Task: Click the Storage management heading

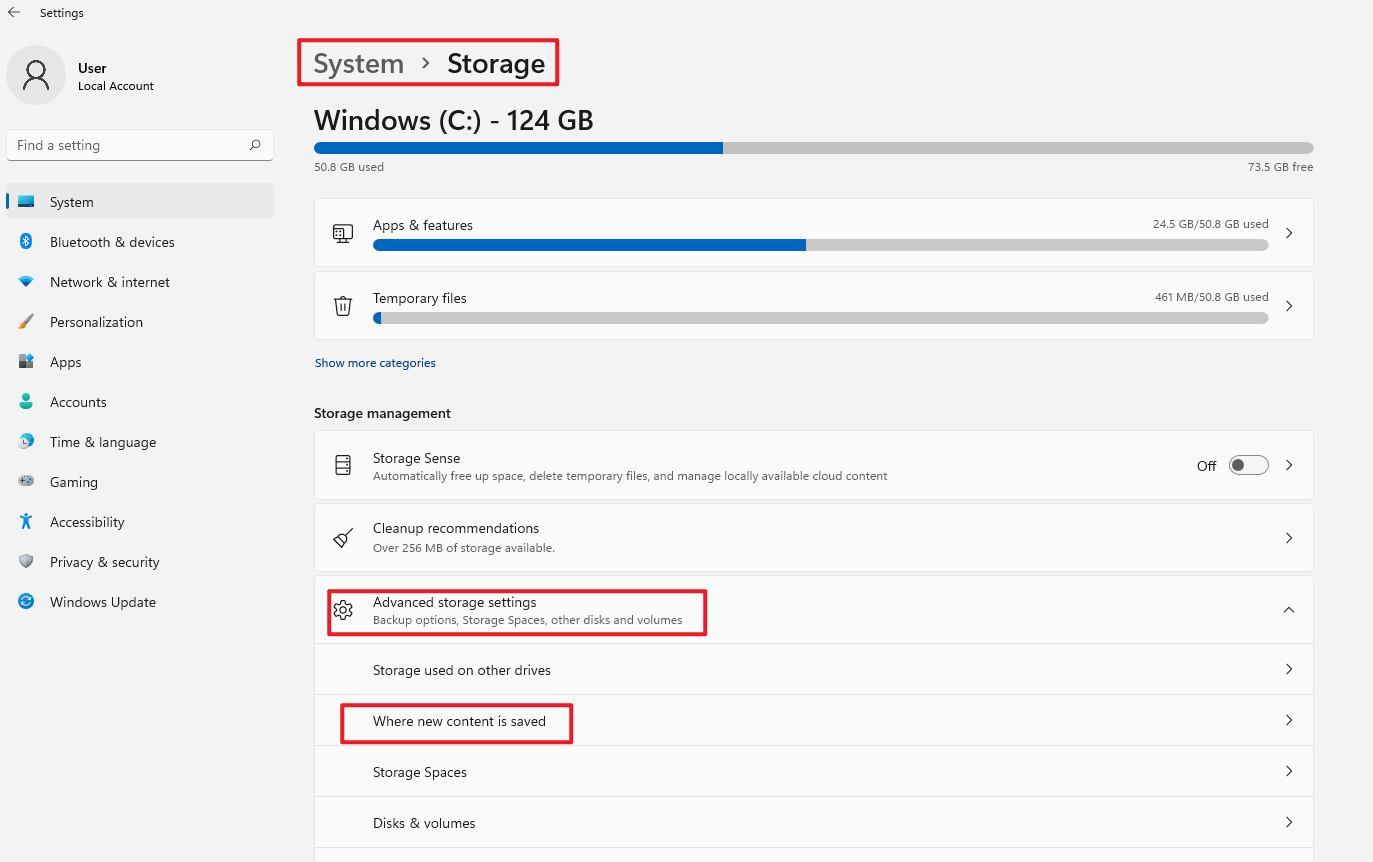Action: 382,413
